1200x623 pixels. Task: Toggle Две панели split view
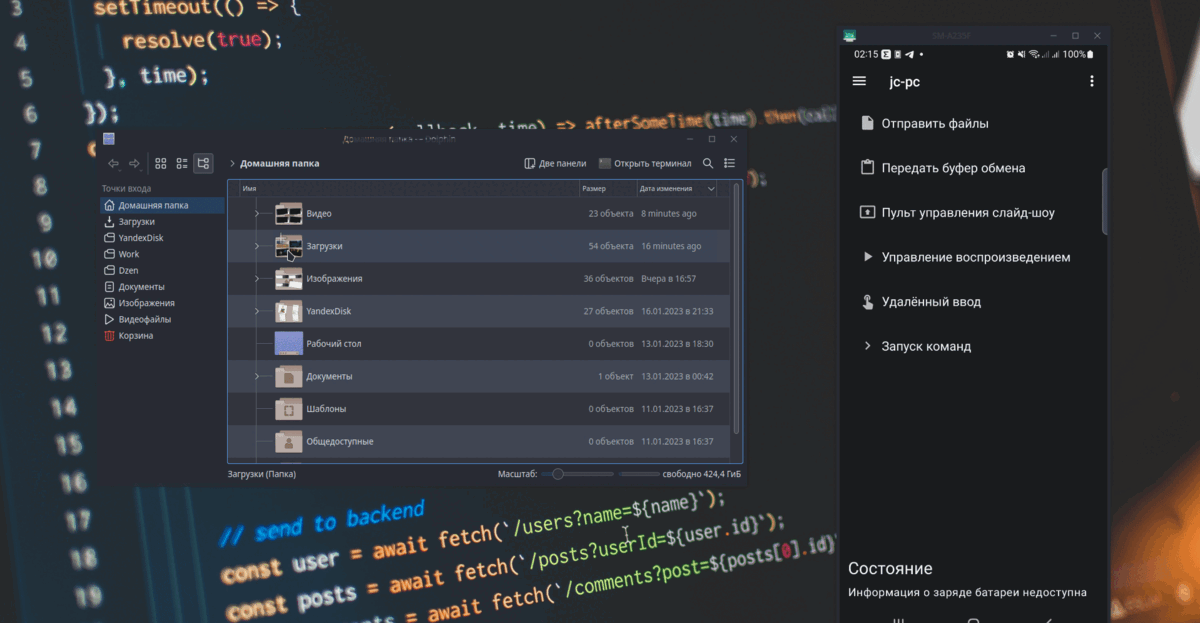(x=555, y=163)
